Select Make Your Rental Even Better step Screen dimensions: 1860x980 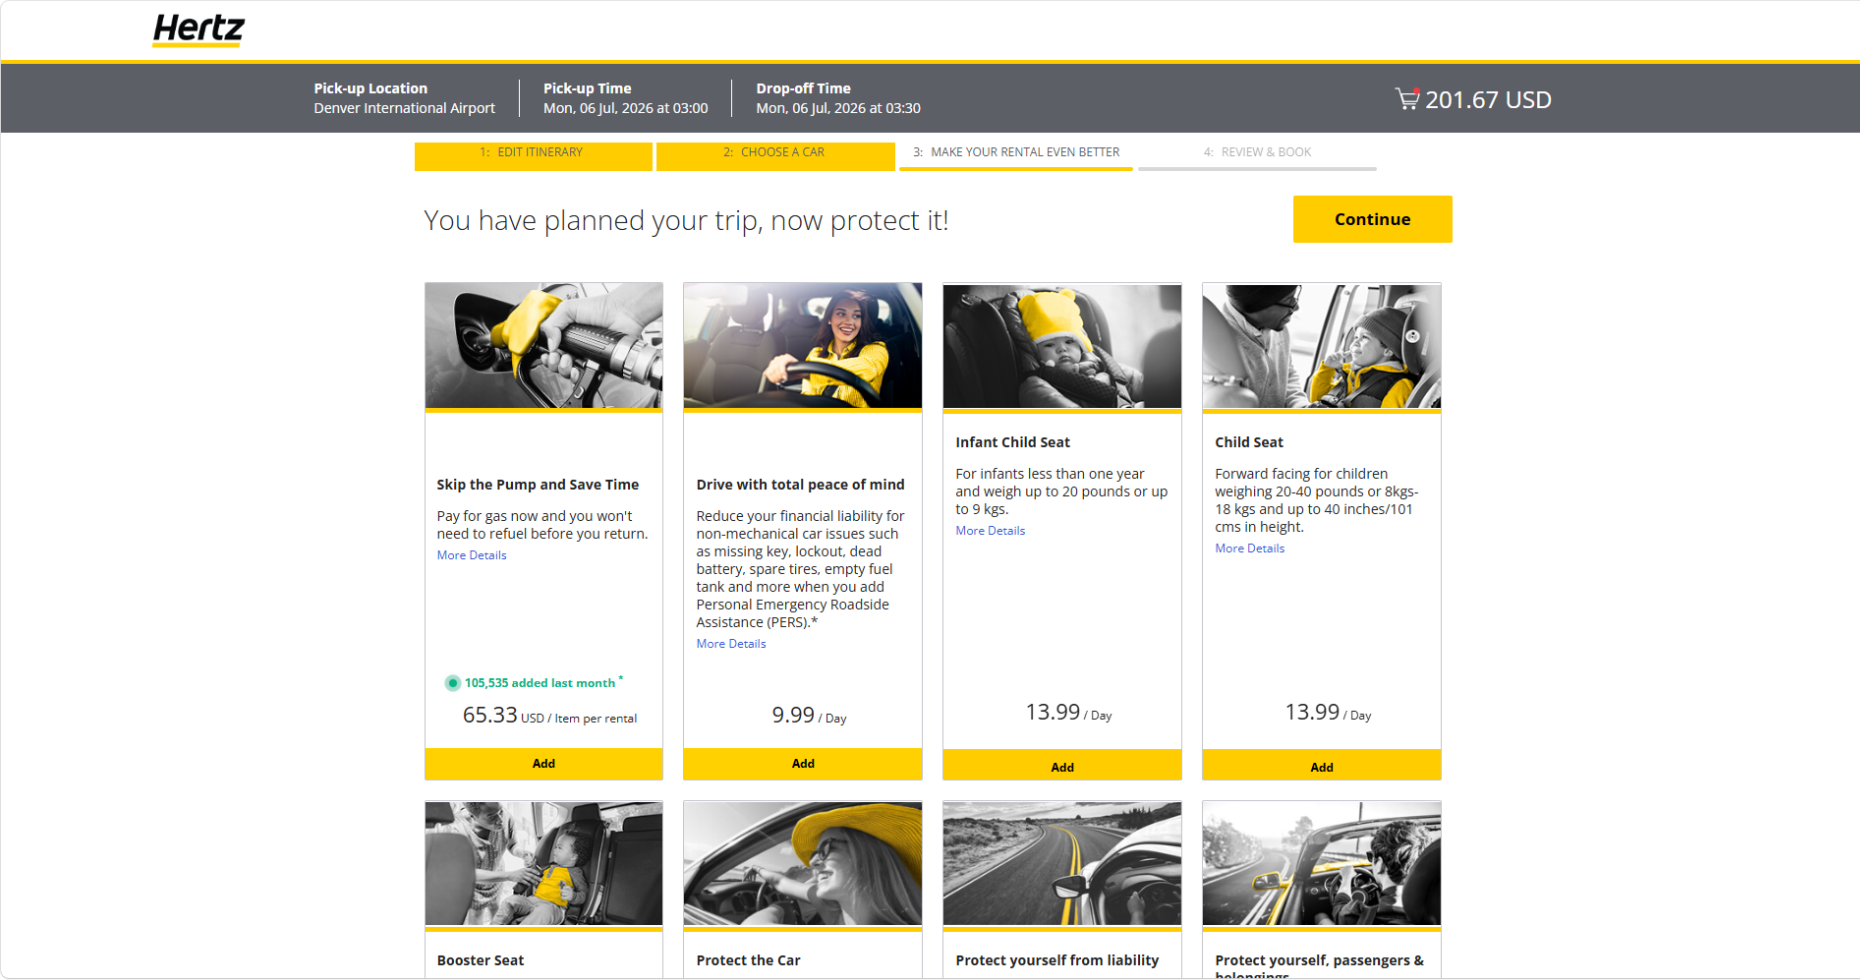pos(1016,155)
